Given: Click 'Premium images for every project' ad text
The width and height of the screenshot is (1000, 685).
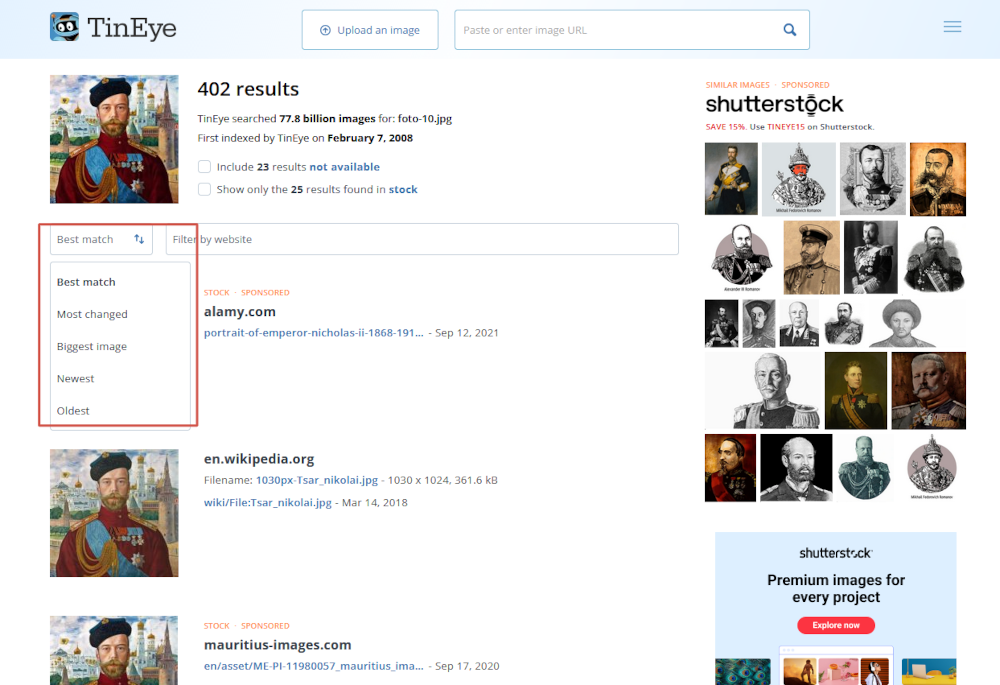Looking at the screenshot, I should tap(835, 589).
